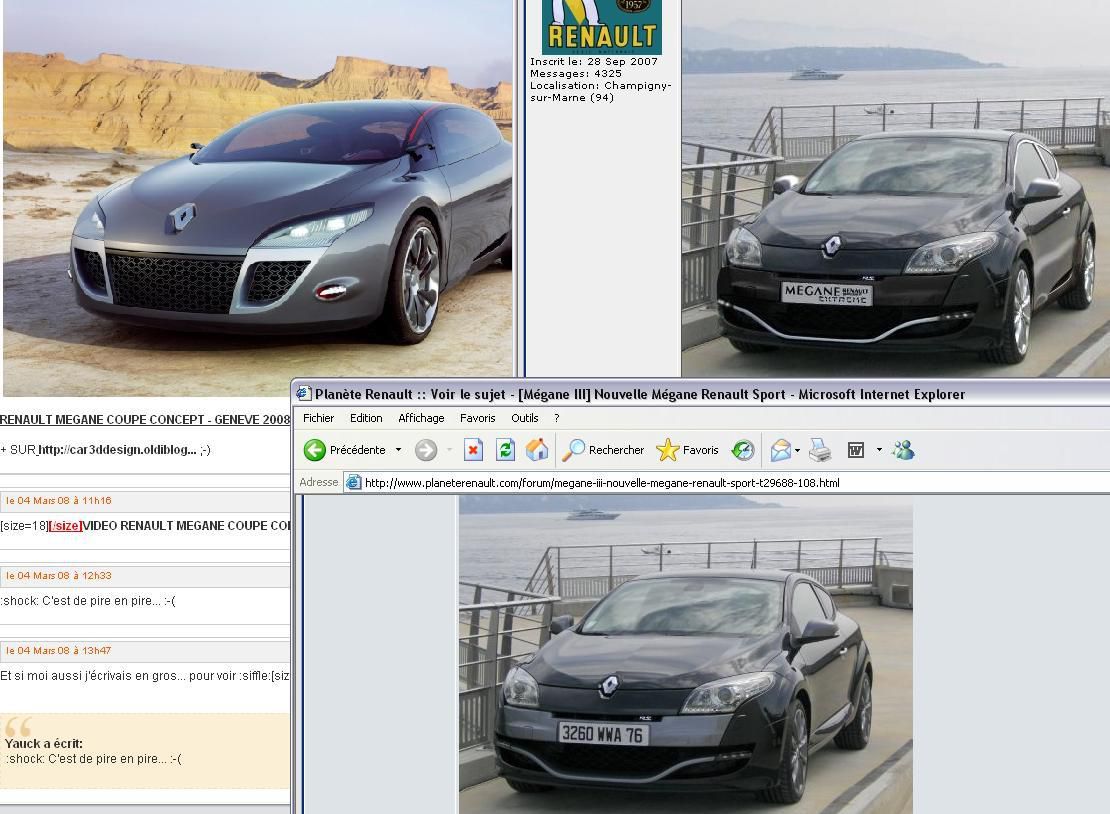1110x814 pixels.
Task: Expand the Précédente history dropdown arrow
Action: click(398, 450)
